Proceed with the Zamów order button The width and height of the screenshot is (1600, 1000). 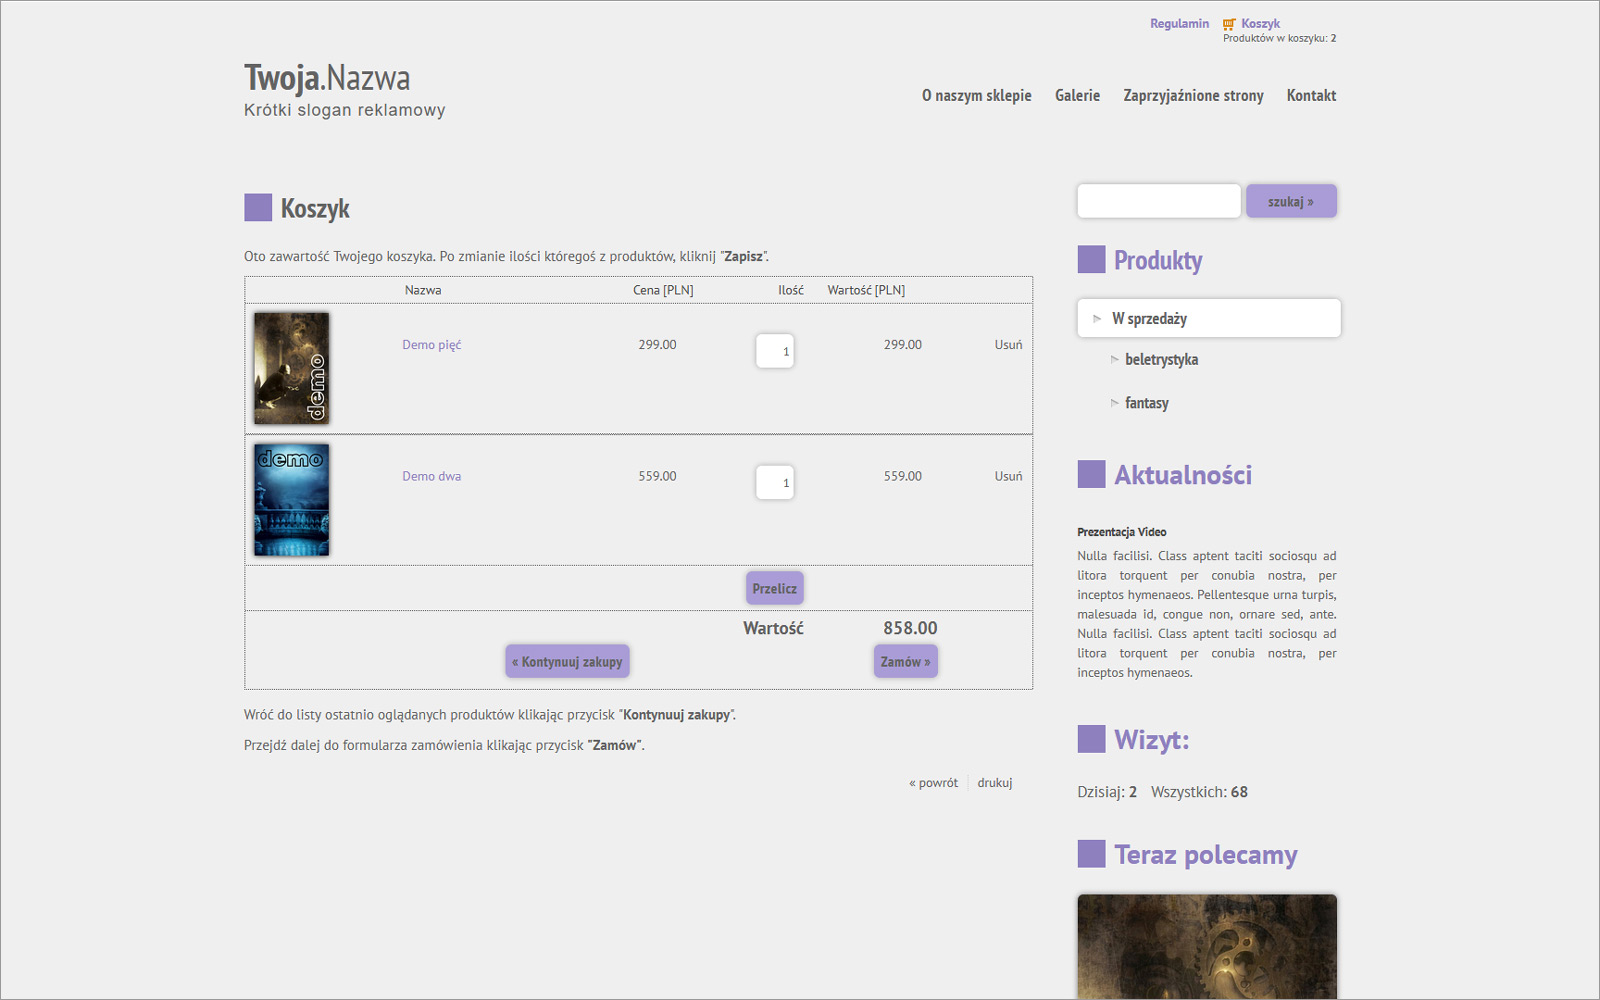[905, 661]
